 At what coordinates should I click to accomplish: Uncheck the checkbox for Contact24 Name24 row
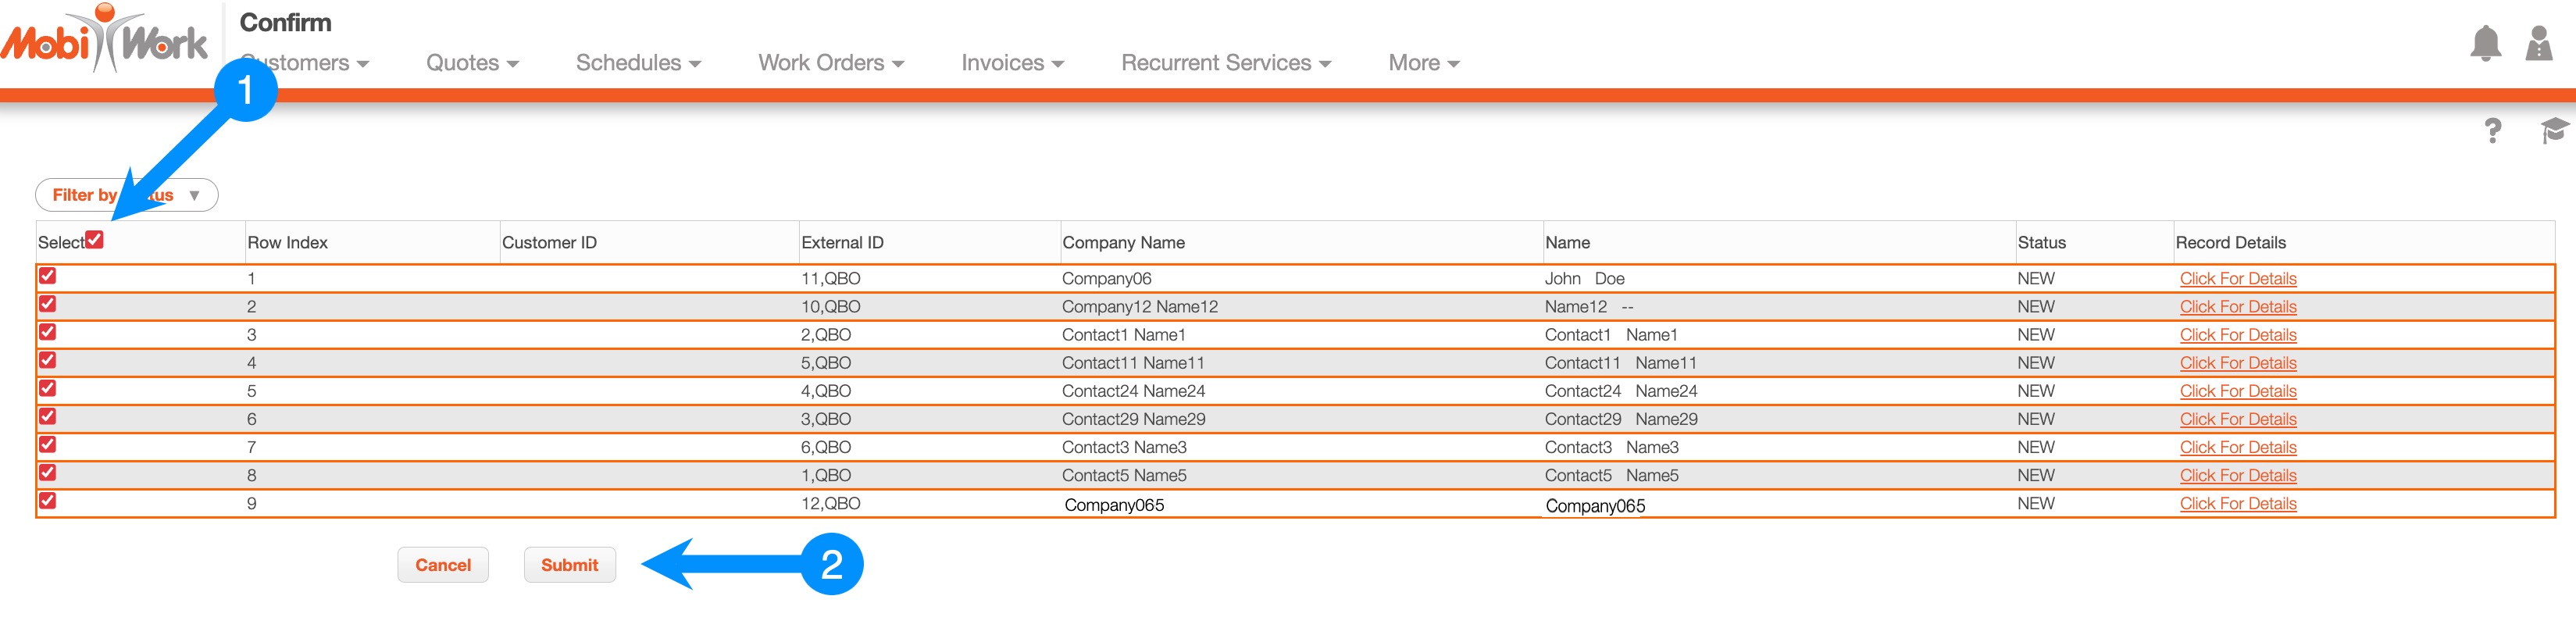pos(48,389)
